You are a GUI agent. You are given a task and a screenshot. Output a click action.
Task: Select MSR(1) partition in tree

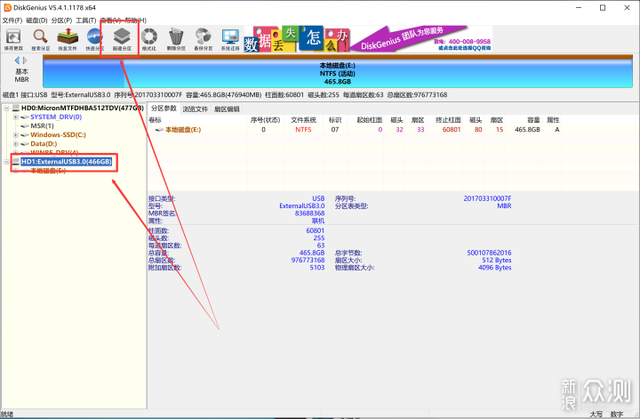tap(42, 126)
